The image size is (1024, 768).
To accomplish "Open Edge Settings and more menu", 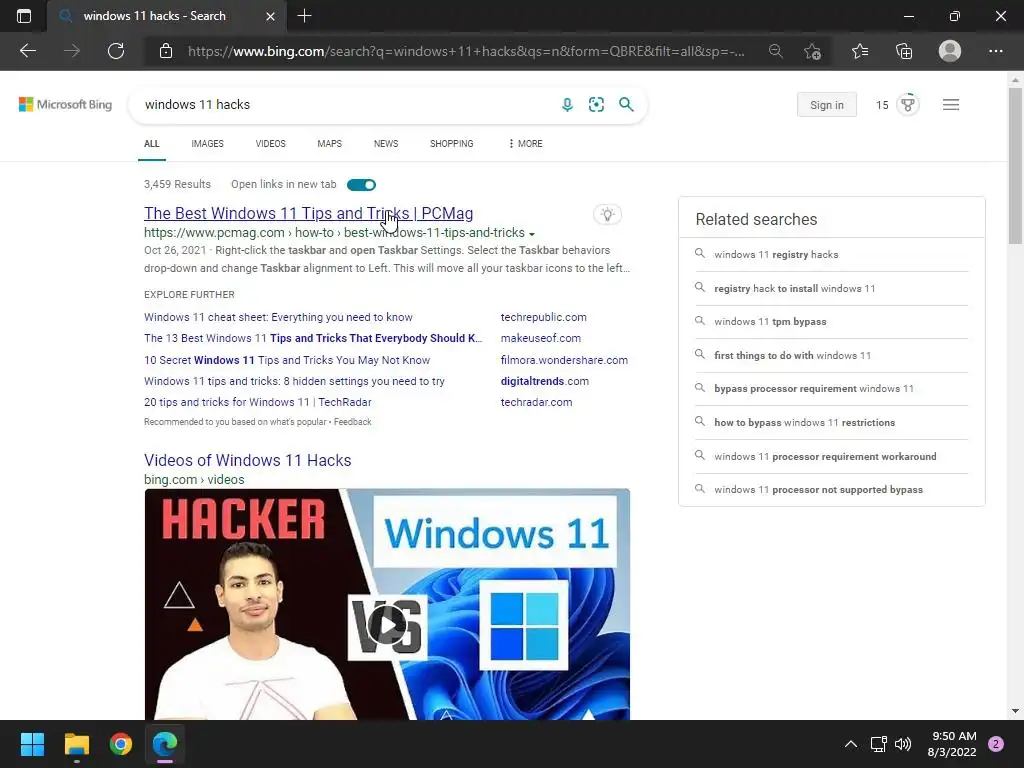I will pyautogui.click(x=996, y=51).
